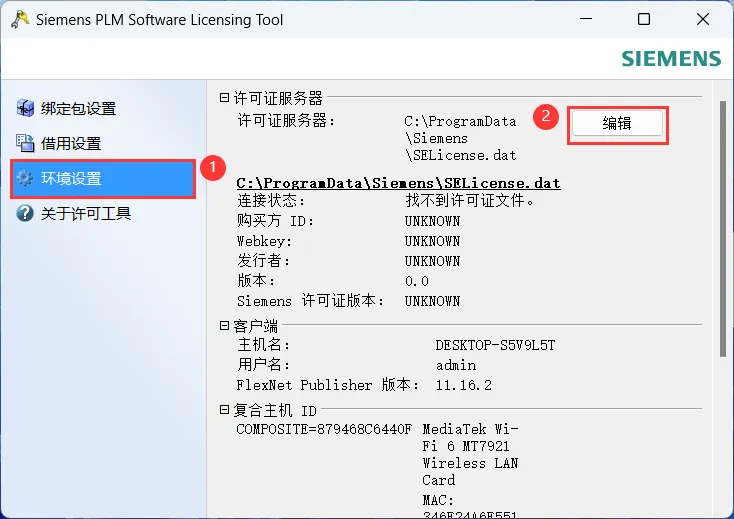The image size is (734, 519).
Task: Click the FlexNet Publisher version 11.16.2
Action: tap(464, 385)
